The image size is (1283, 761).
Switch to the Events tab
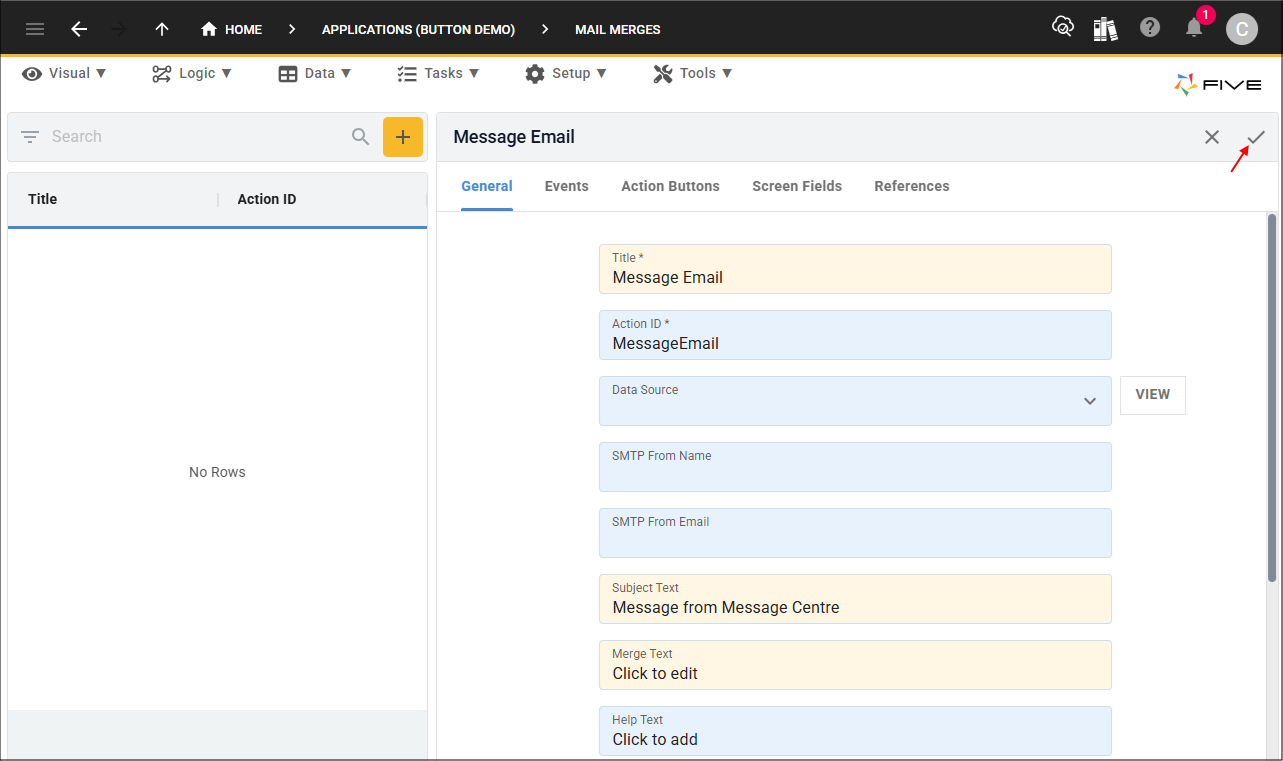point(567,186)
